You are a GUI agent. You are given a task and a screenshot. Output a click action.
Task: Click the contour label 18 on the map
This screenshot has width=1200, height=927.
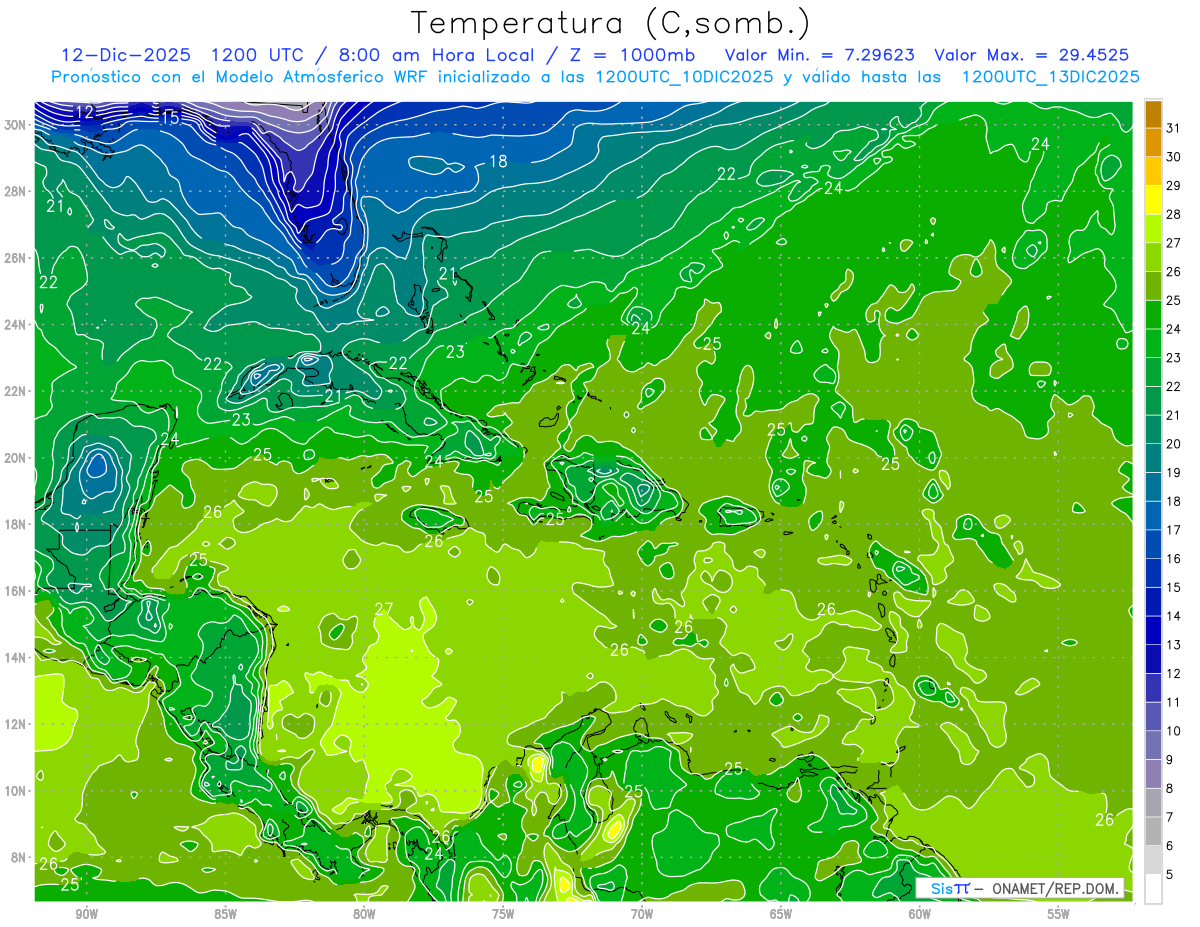coord(498,161)
